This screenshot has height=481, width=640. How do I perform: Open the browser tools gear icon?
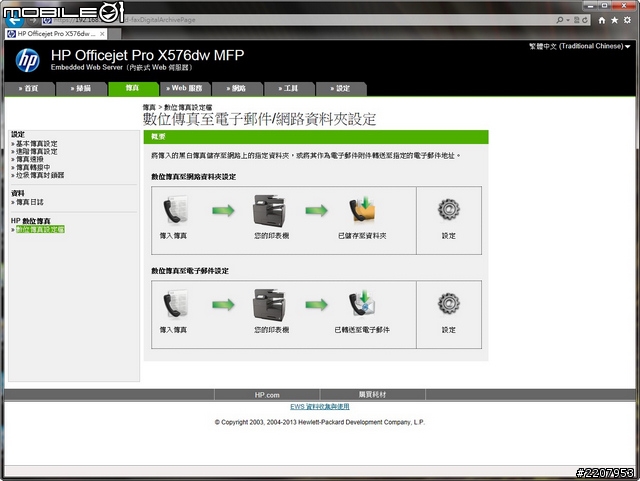coord(627,20)
